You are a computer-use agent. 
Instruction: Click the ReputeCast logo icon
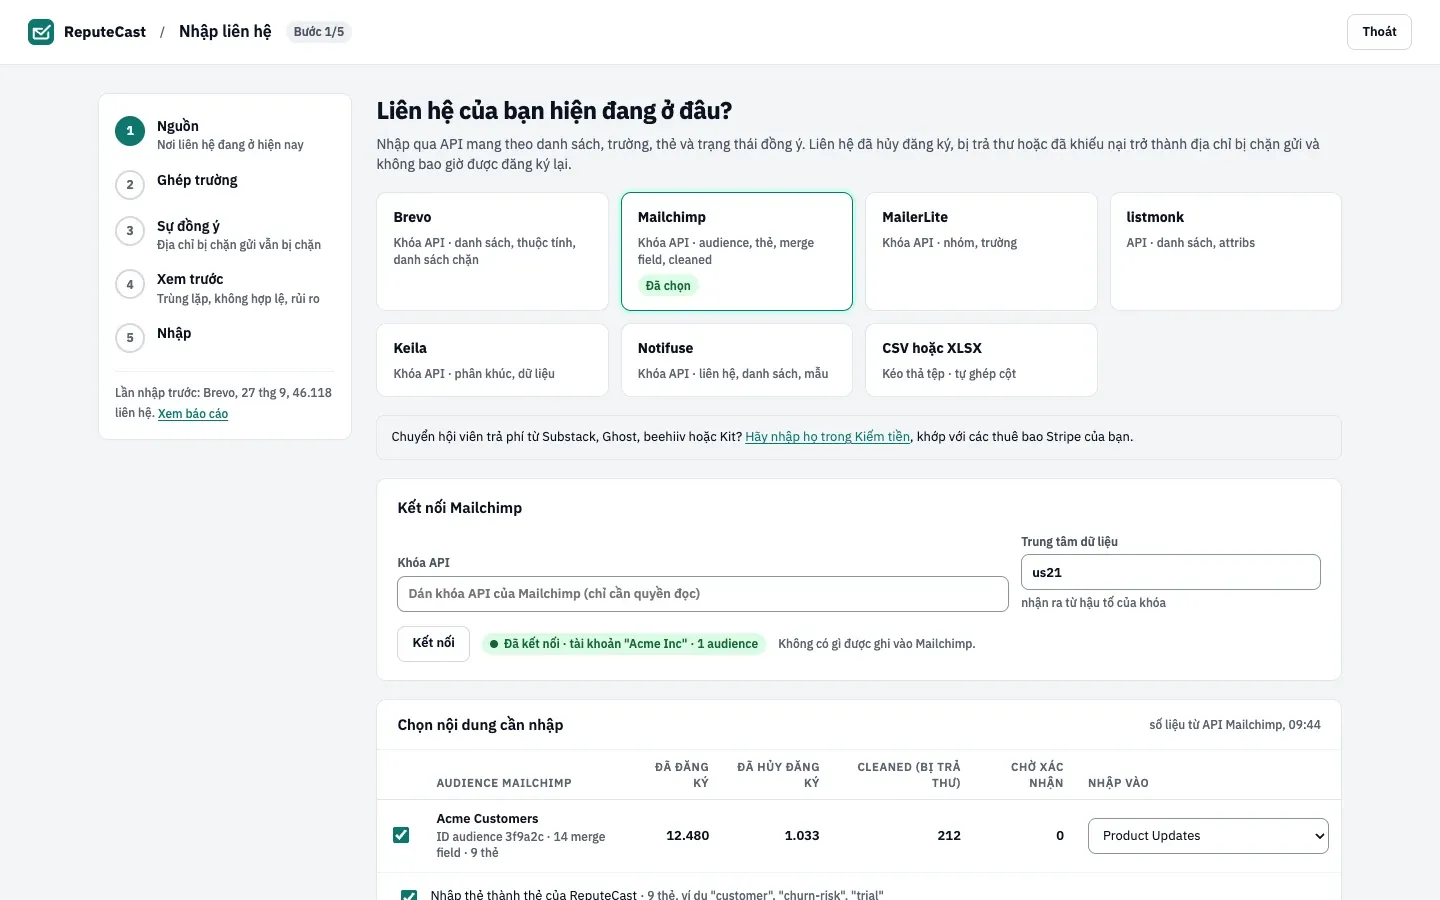click(x=41, y=32)
